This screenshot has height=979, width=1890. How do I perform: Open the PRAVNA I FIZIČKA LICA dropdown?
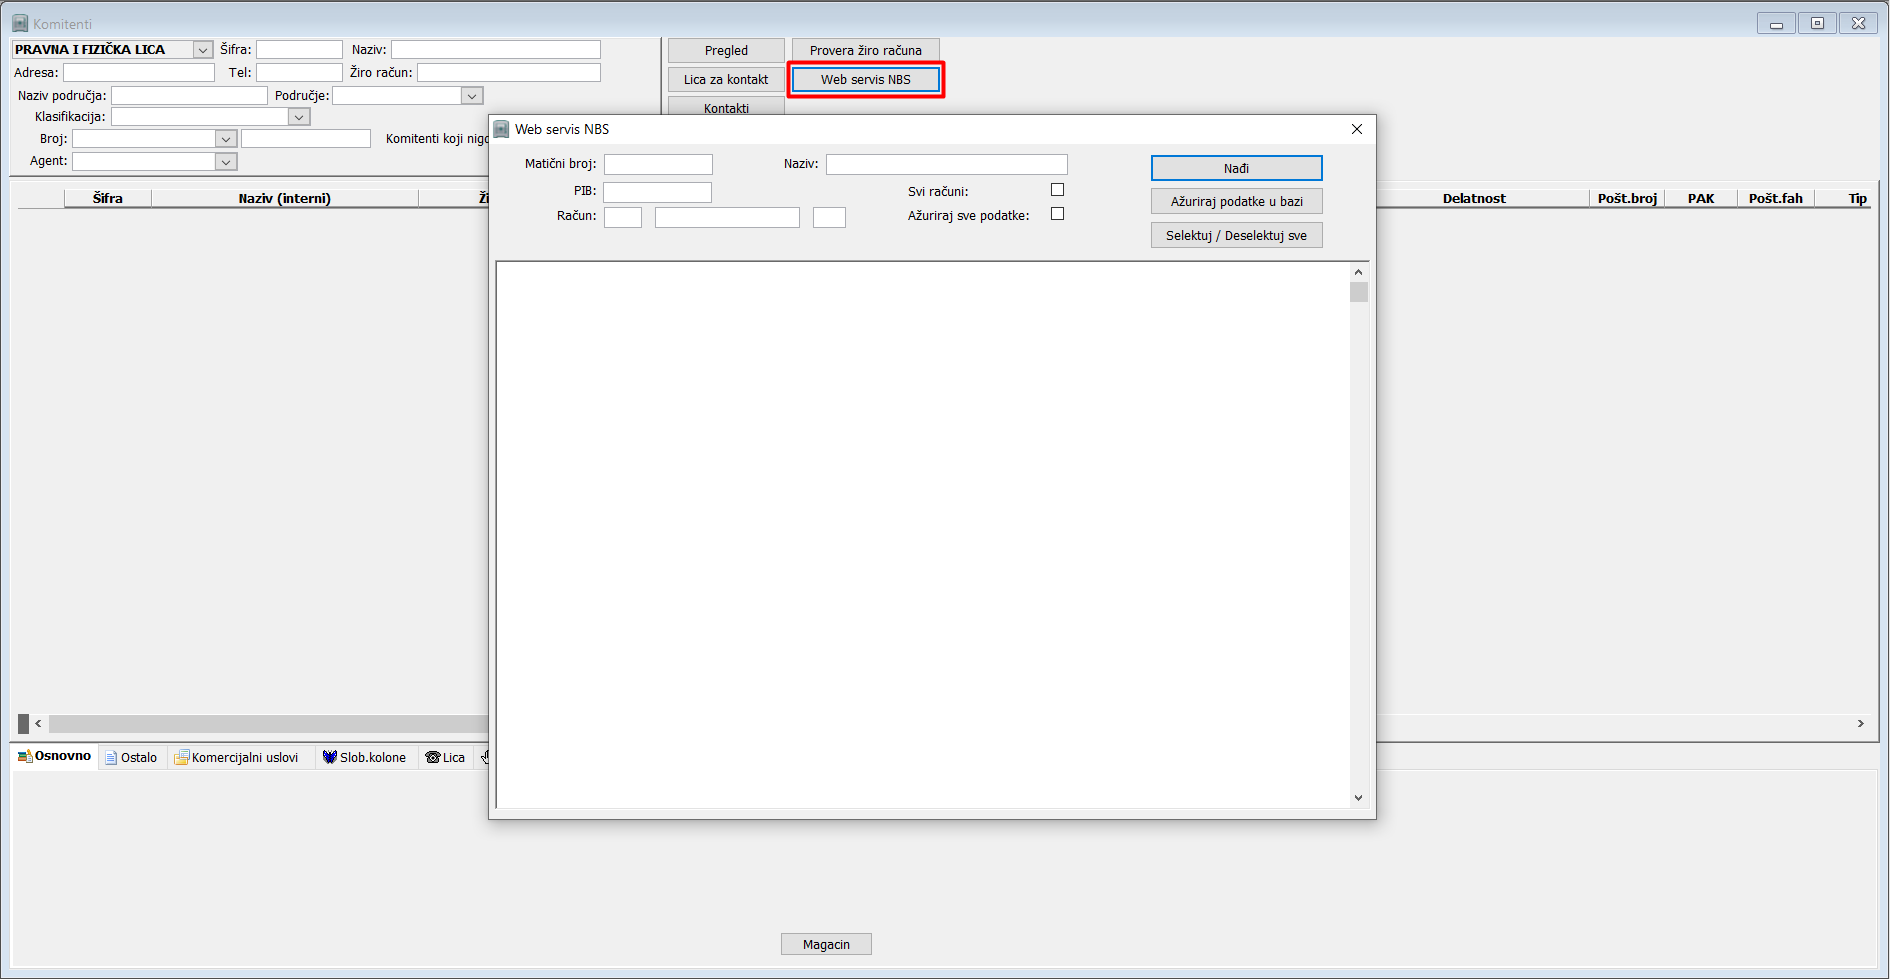(203, 50)
